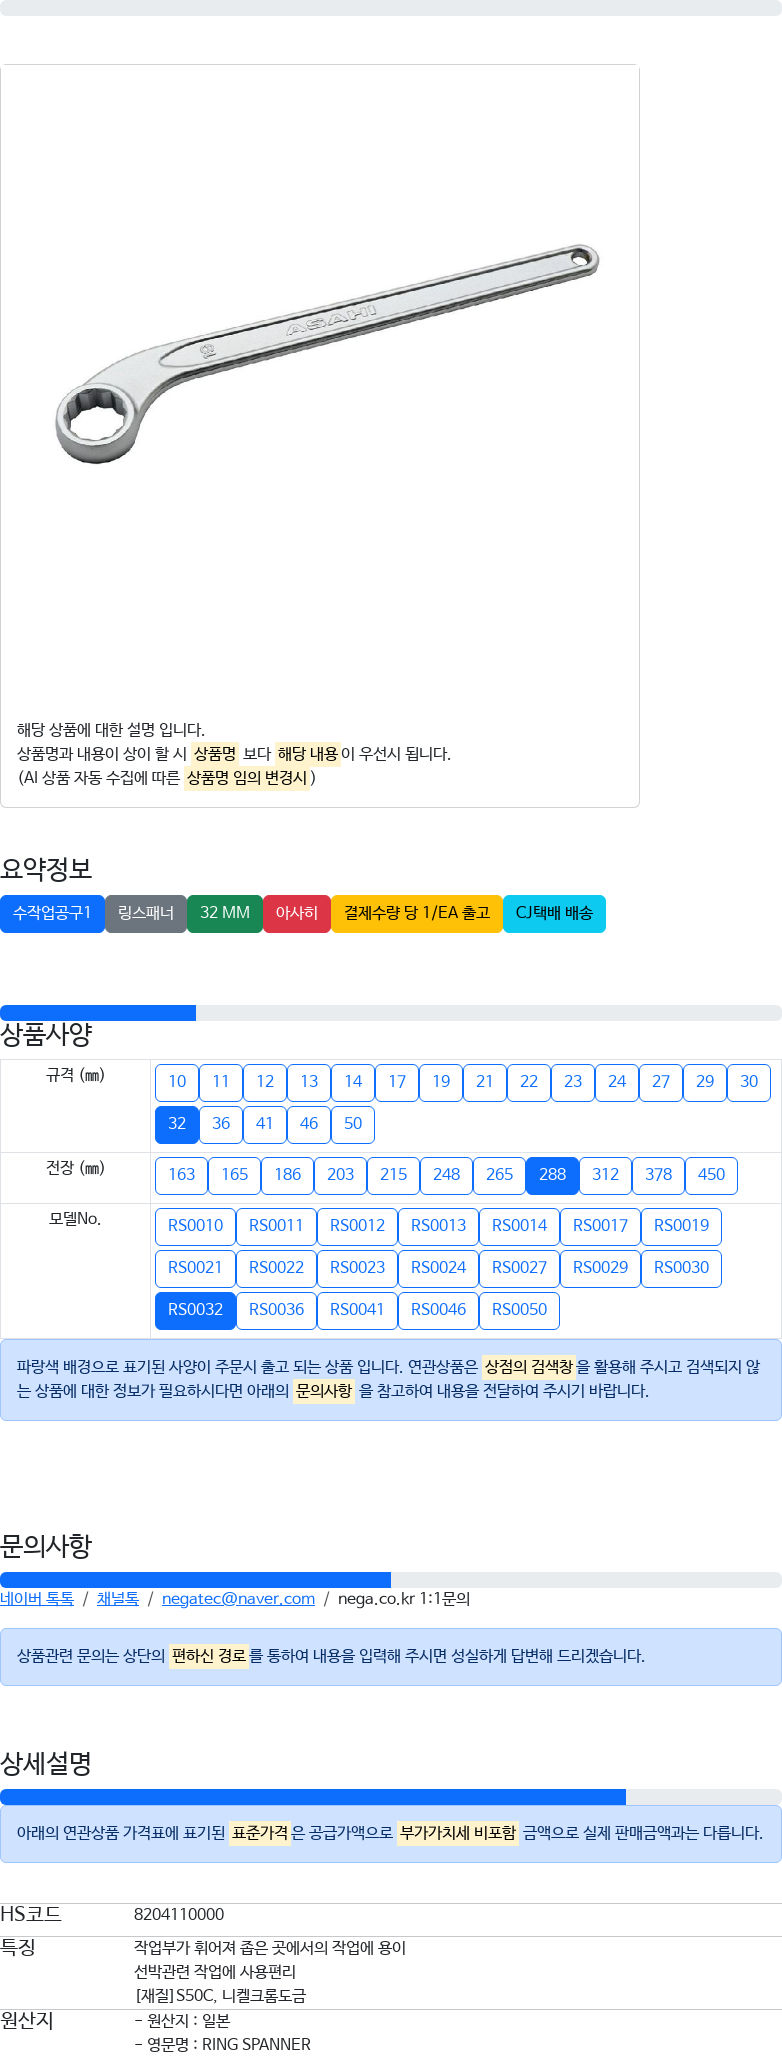Click the red 아사히 brand tag
Viewport: 782px width, 2058px height.
click(297, 913)
